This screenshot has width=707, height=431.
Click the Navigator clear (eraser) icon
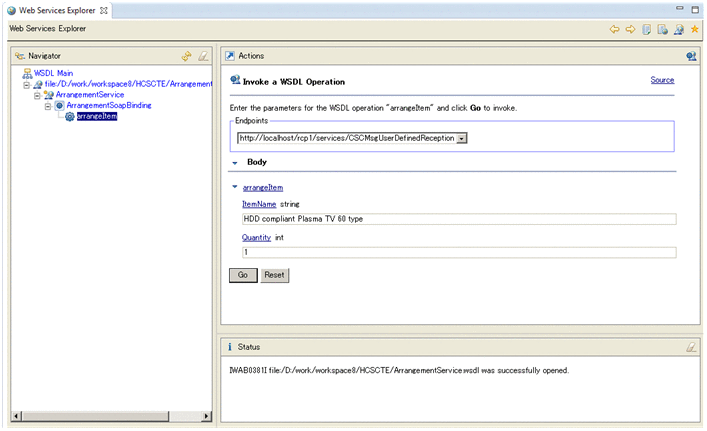pyautogui.click(x=203, y=56)
